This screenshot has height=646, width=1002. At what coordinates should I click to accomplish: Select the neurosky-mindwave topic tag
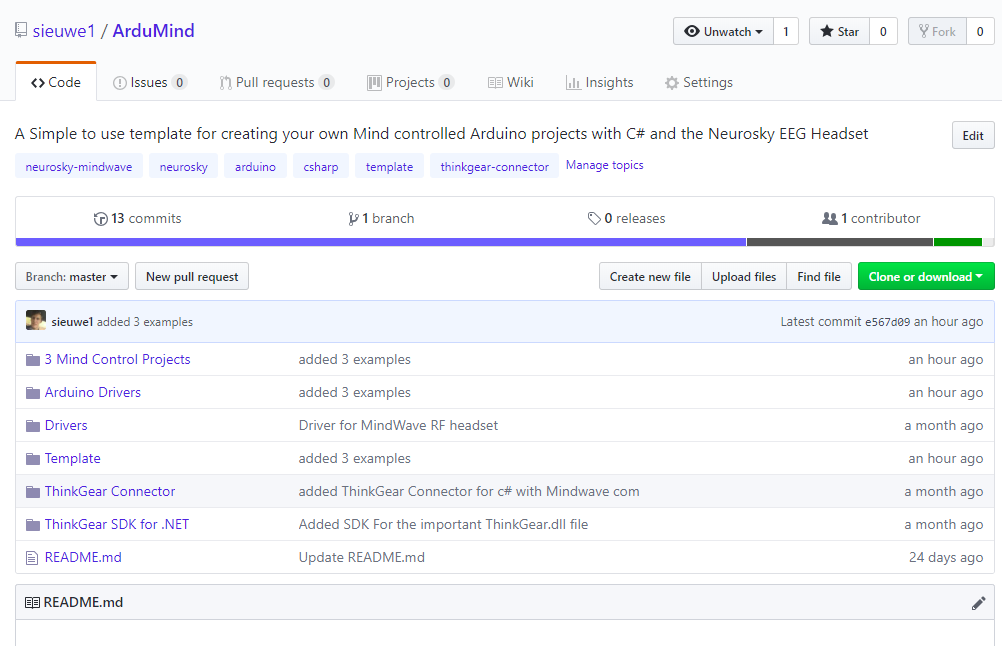pyautogui.click(x=79, y=167)
